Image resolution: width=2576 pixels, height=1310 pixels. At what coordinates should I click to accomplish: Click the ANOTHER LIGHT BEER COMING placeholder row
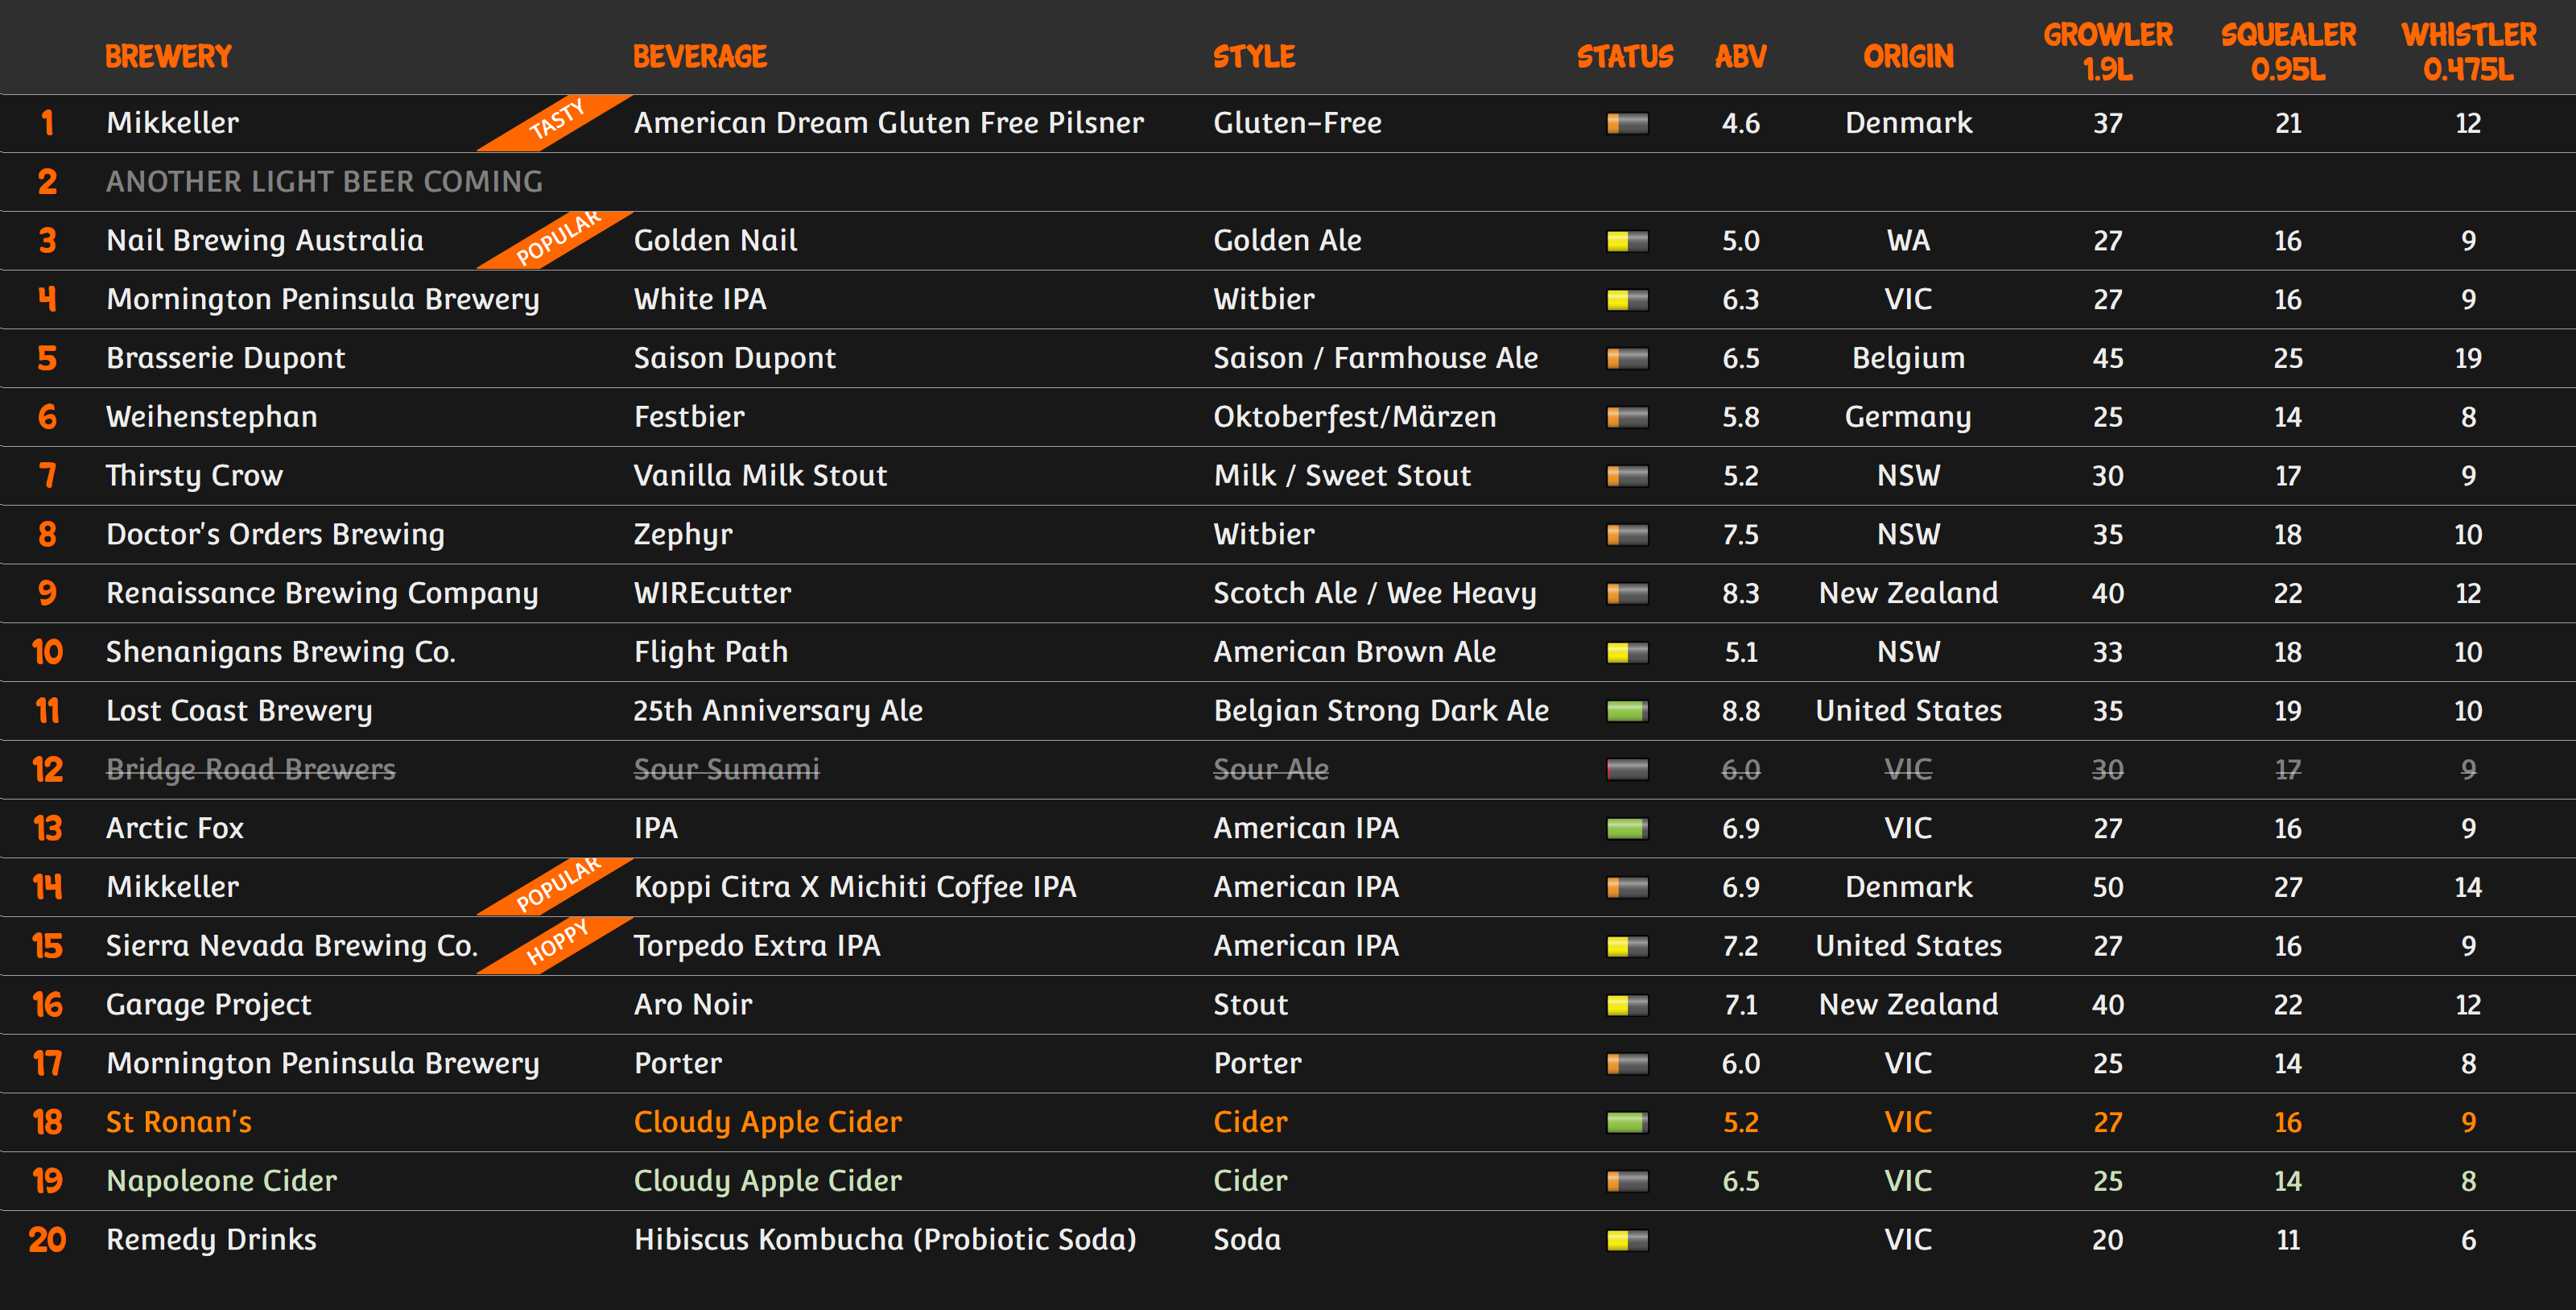(x=324, y=181)
